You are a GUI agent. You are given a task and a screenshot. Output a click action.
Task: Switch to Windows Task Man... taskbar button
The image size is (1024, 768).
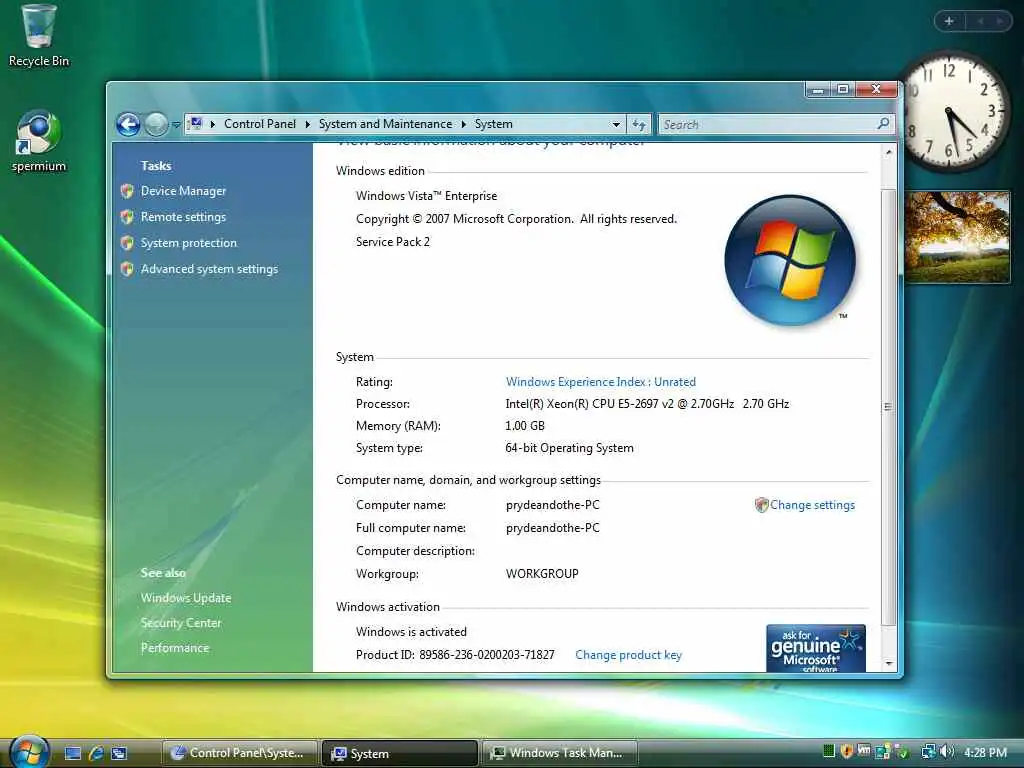point(560,753)
